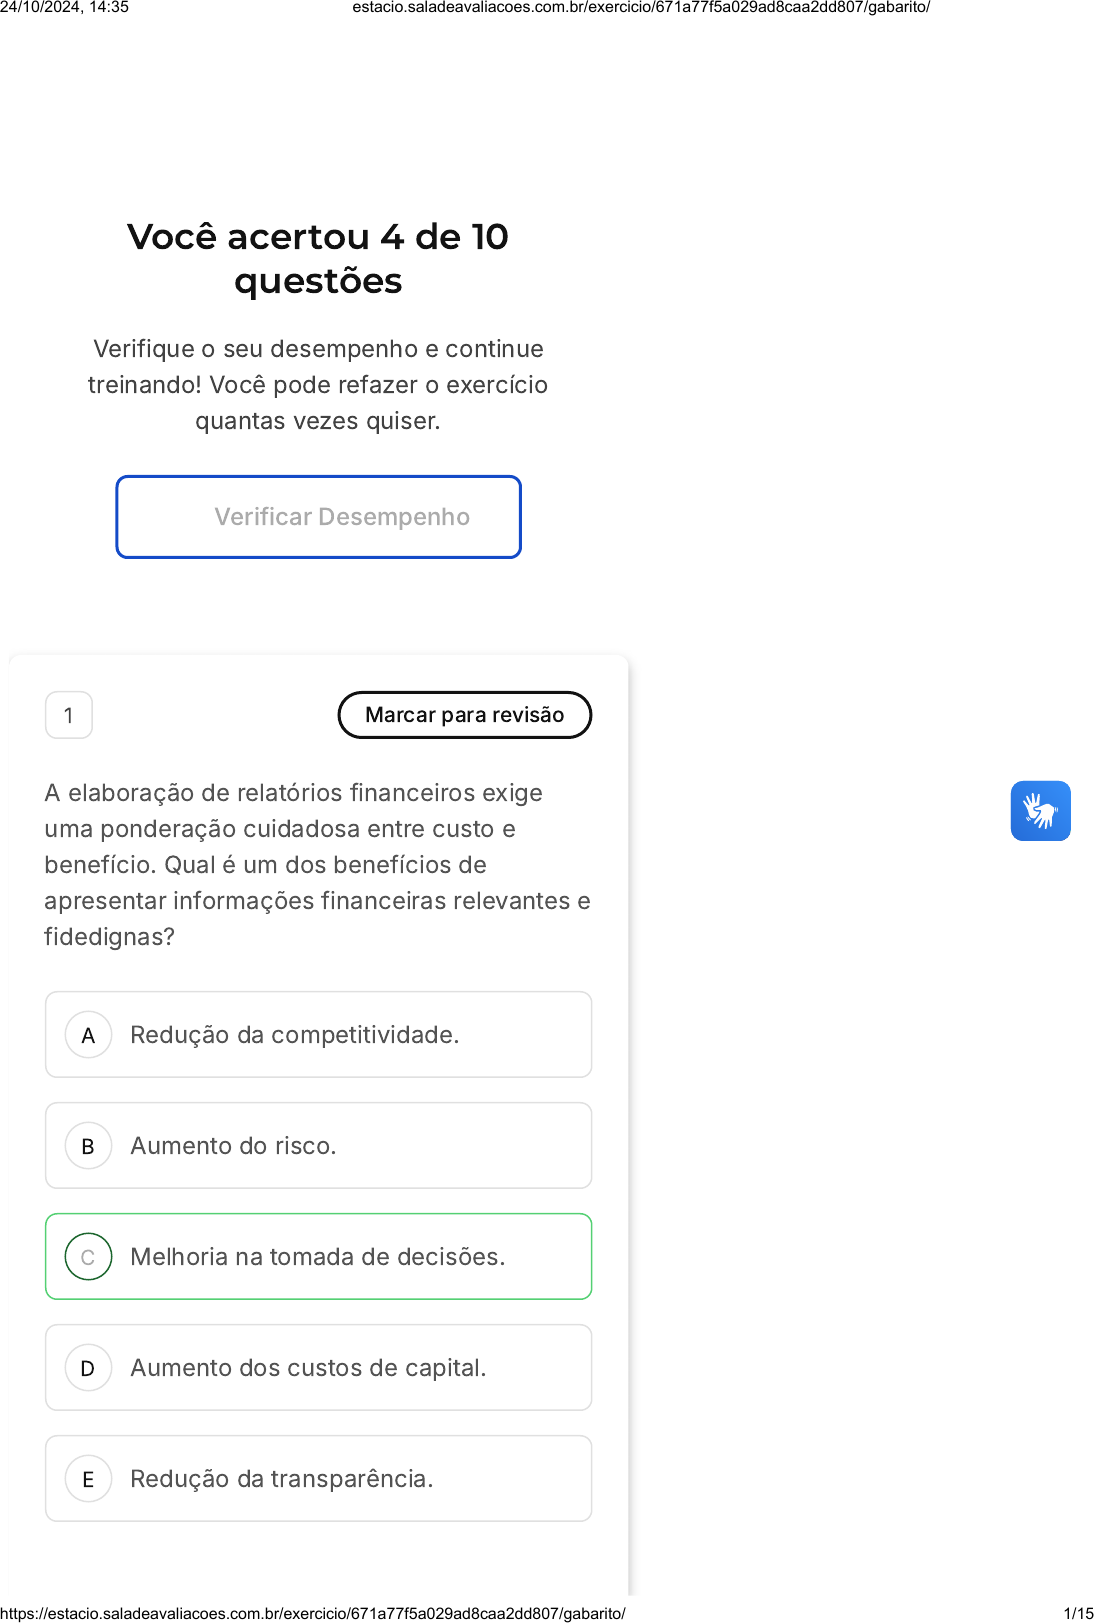Pick the green-outlined circle C
This screenshot has width=1094, height=1623.
[x=88, y=1257]
